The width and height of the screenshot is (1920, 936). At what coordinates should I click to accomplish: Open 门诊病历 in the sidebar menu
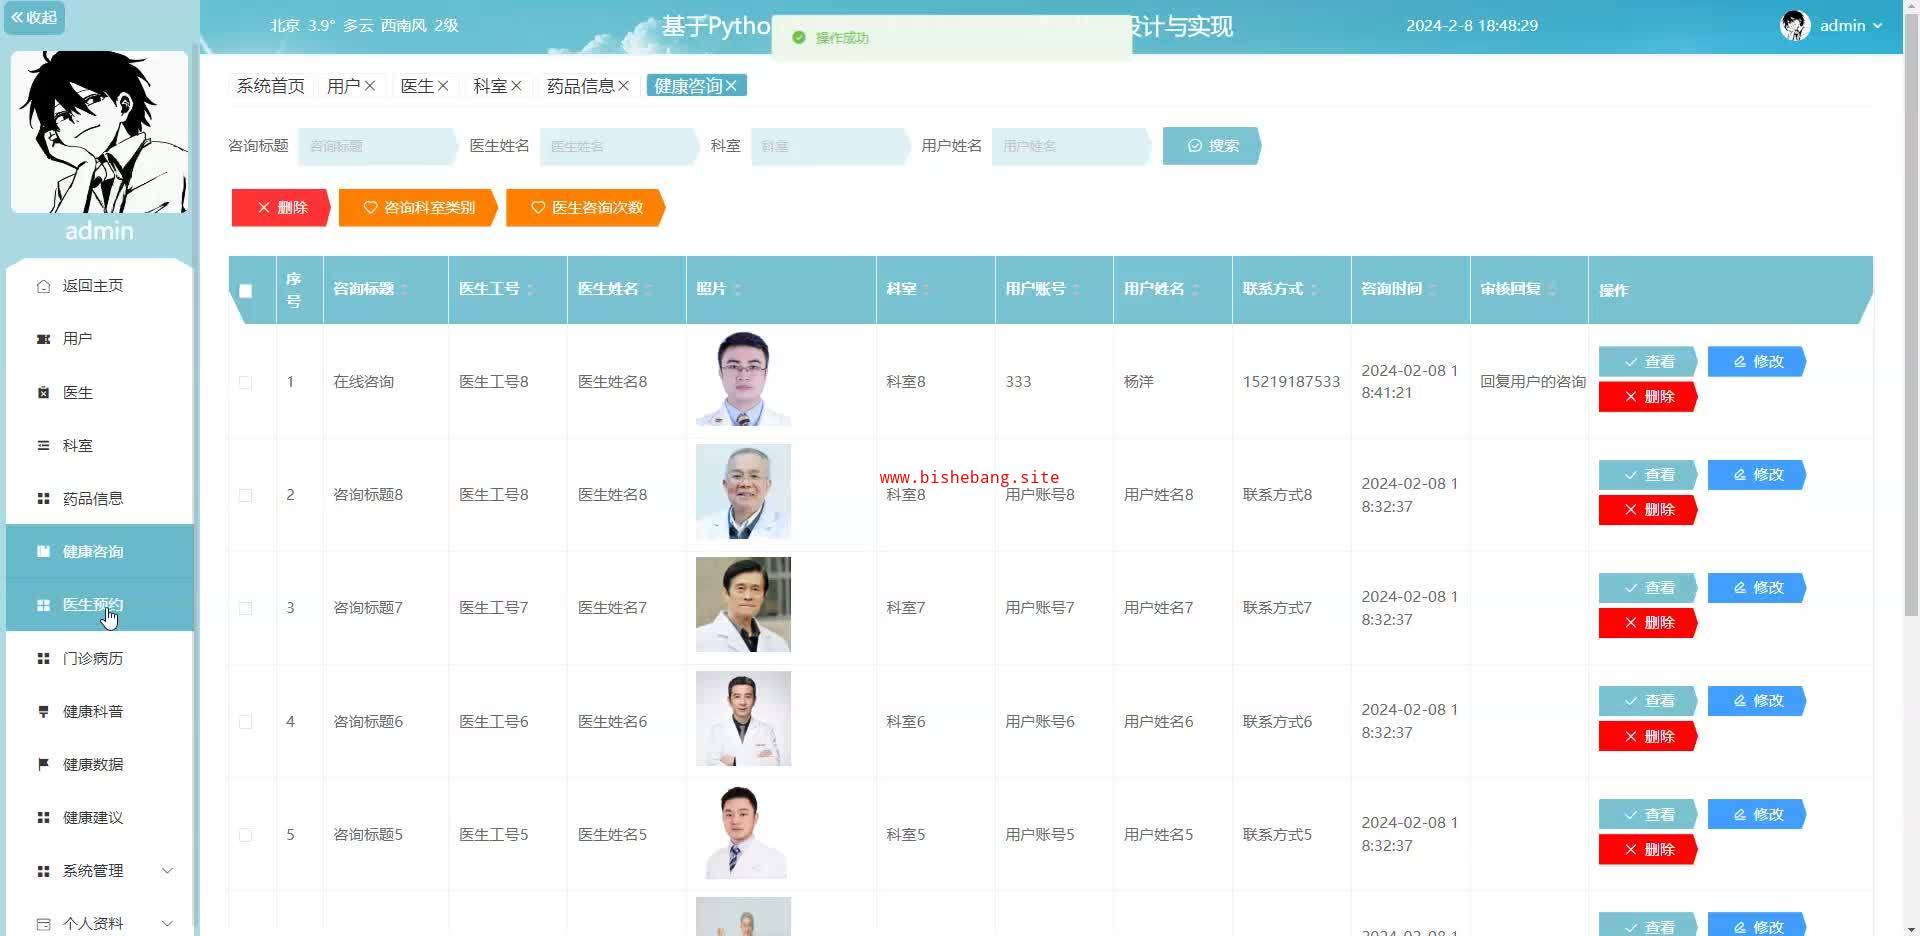[x=92, y=658]
